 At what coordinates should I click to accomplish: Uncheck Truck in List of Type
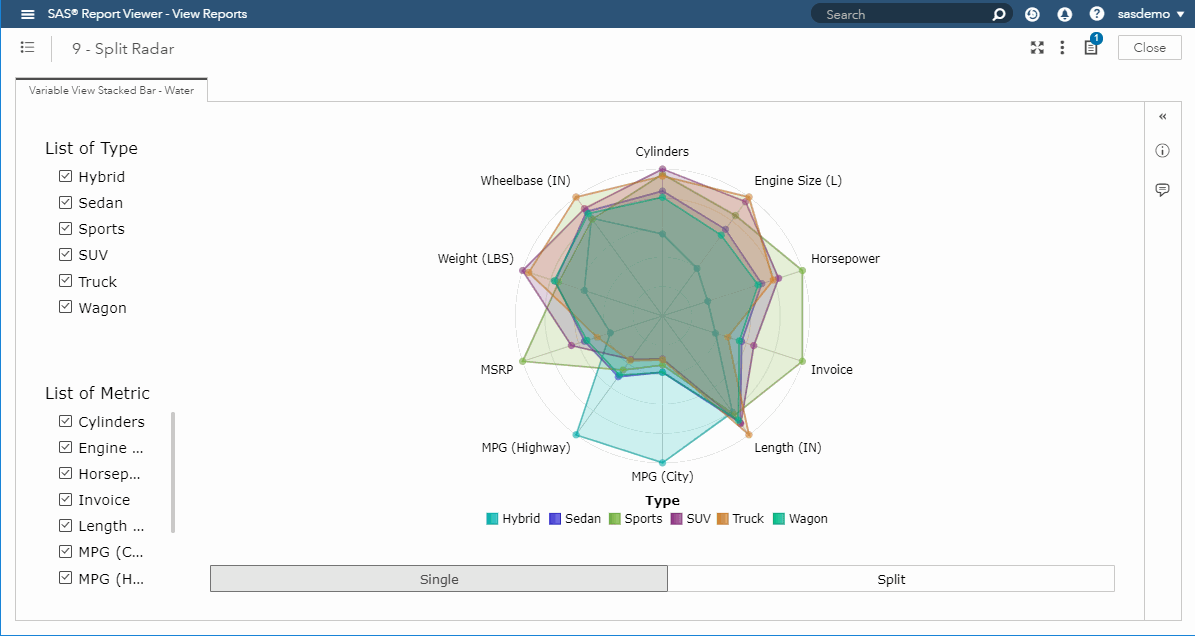click(x=64, y=281)
